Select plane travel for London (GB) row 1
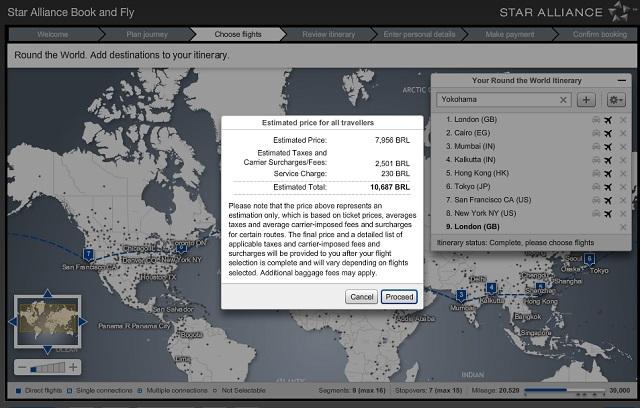 coord(608,120)
